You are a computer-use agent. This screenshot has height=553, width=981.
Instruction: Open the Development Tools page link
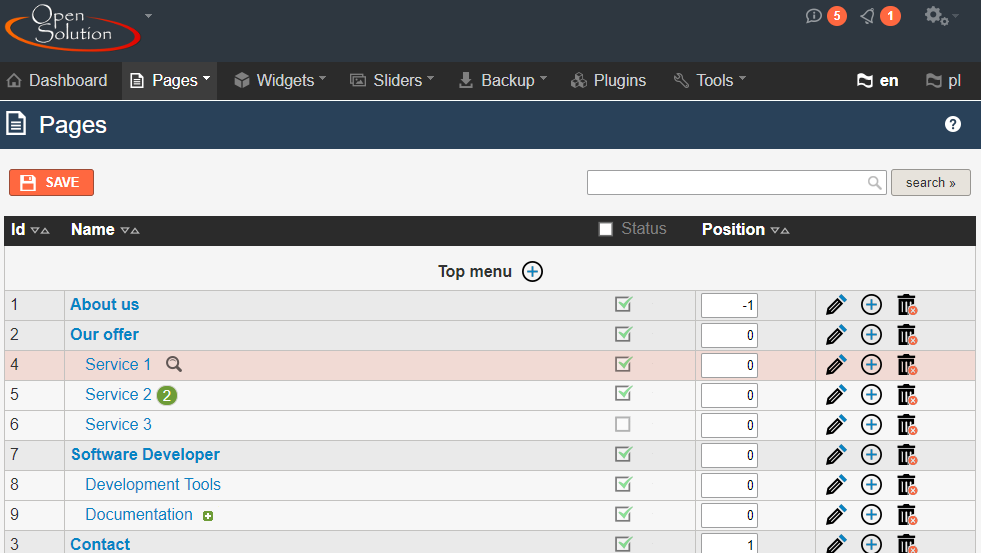pyautogui.click(x=153, y=485)
